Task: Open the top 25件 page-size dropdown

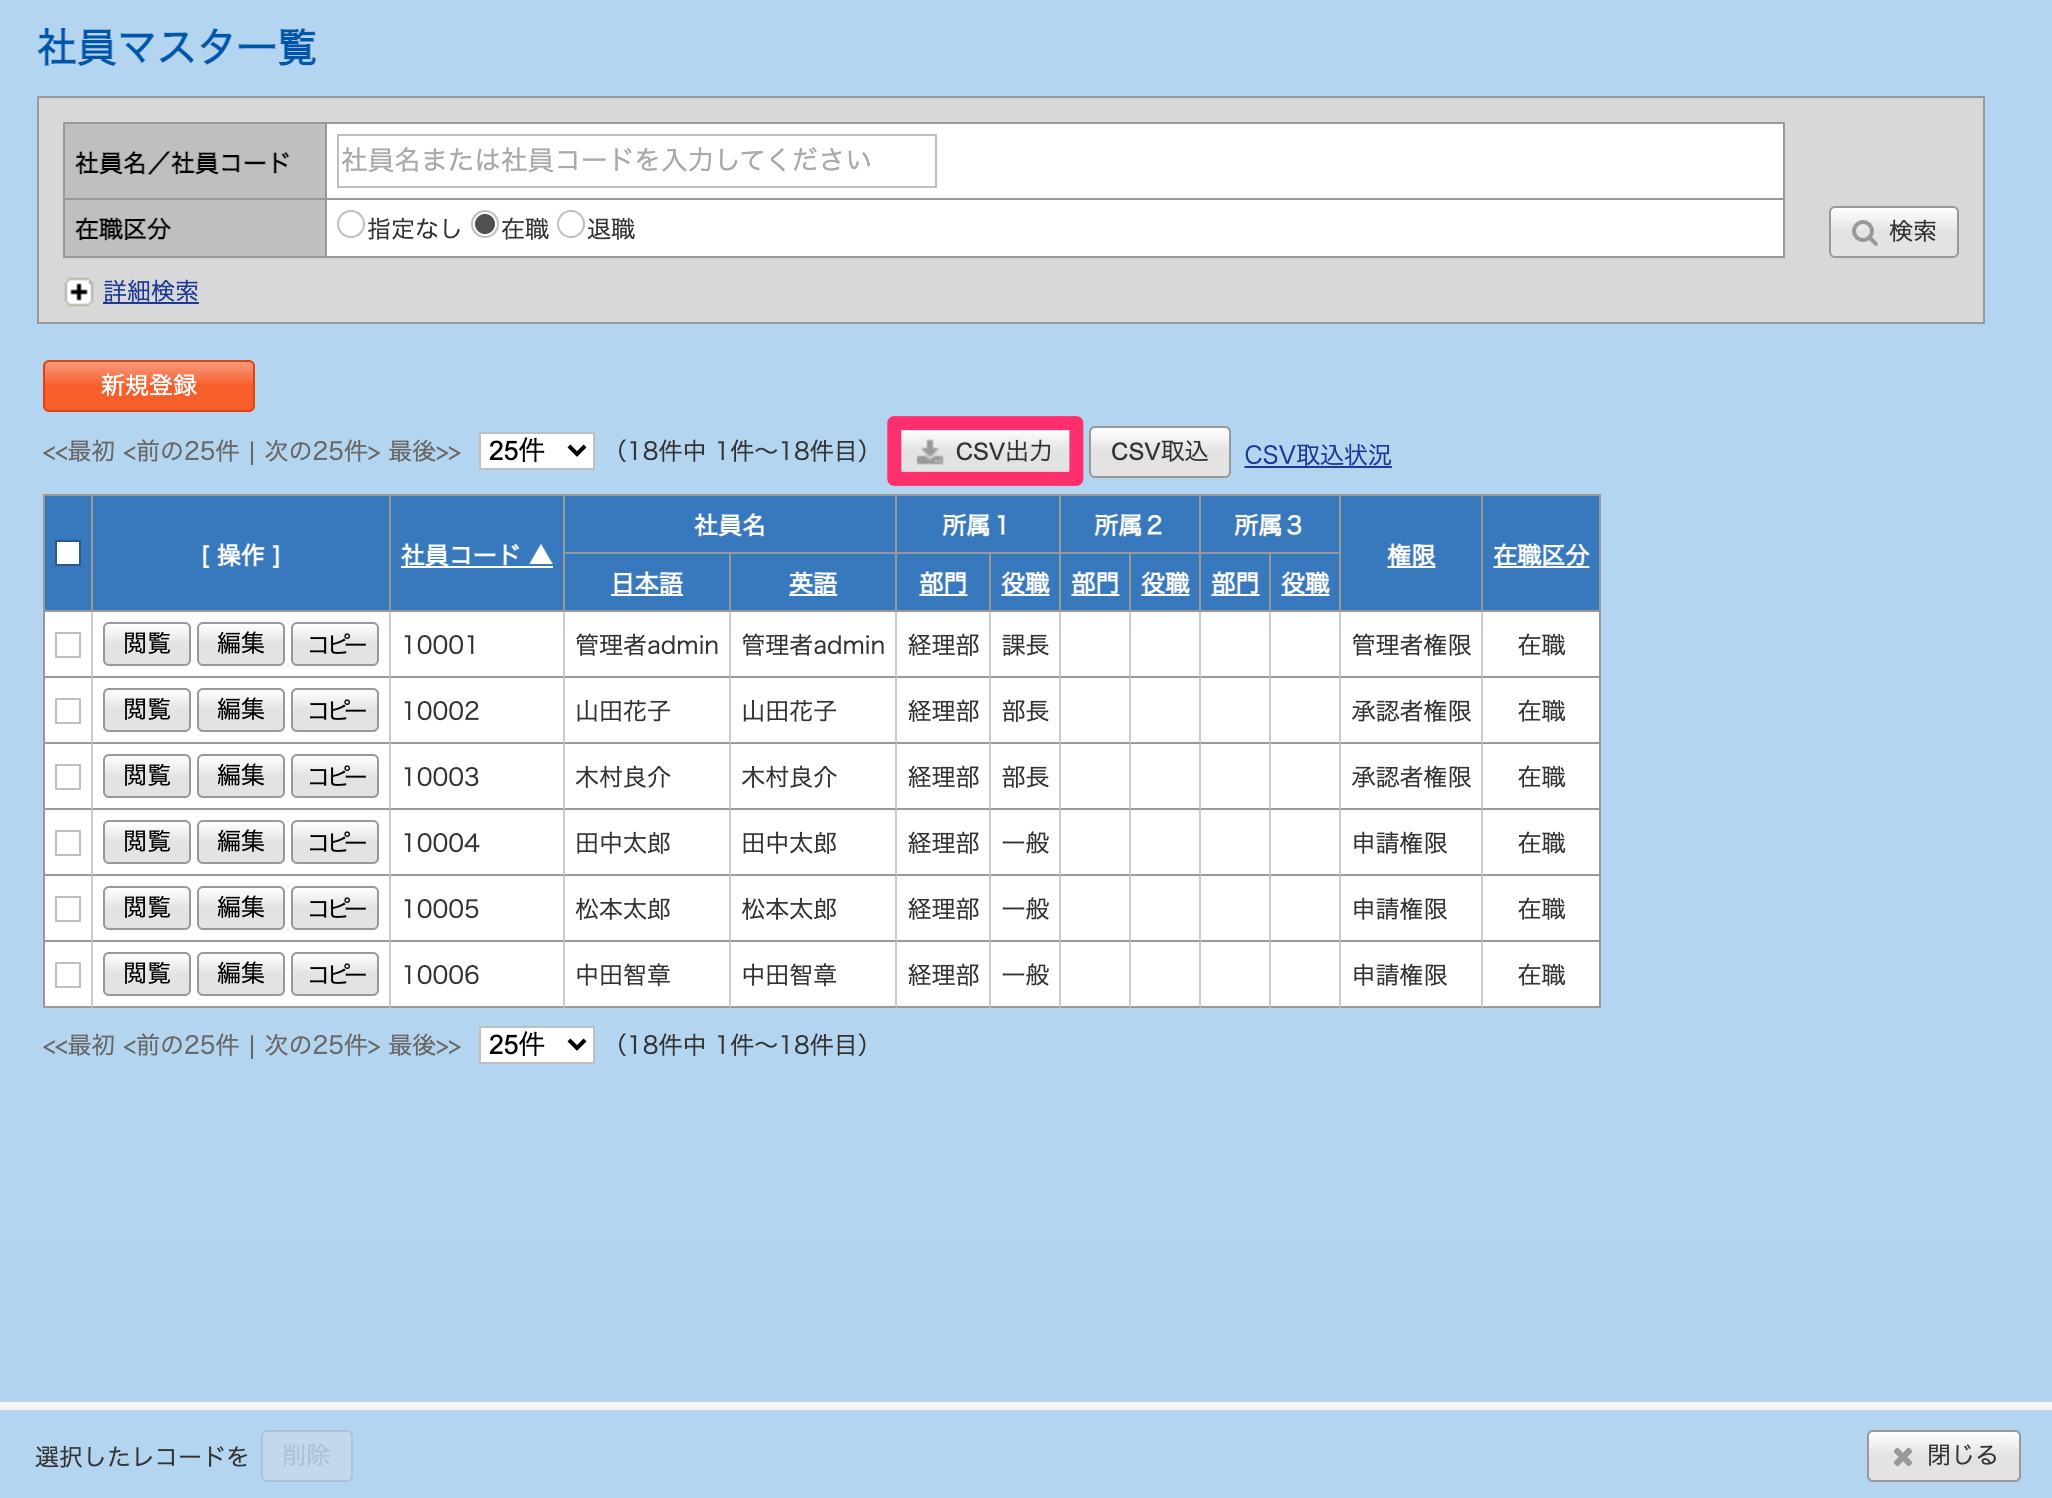Action: pyautogui.click(x=537, y=451)
